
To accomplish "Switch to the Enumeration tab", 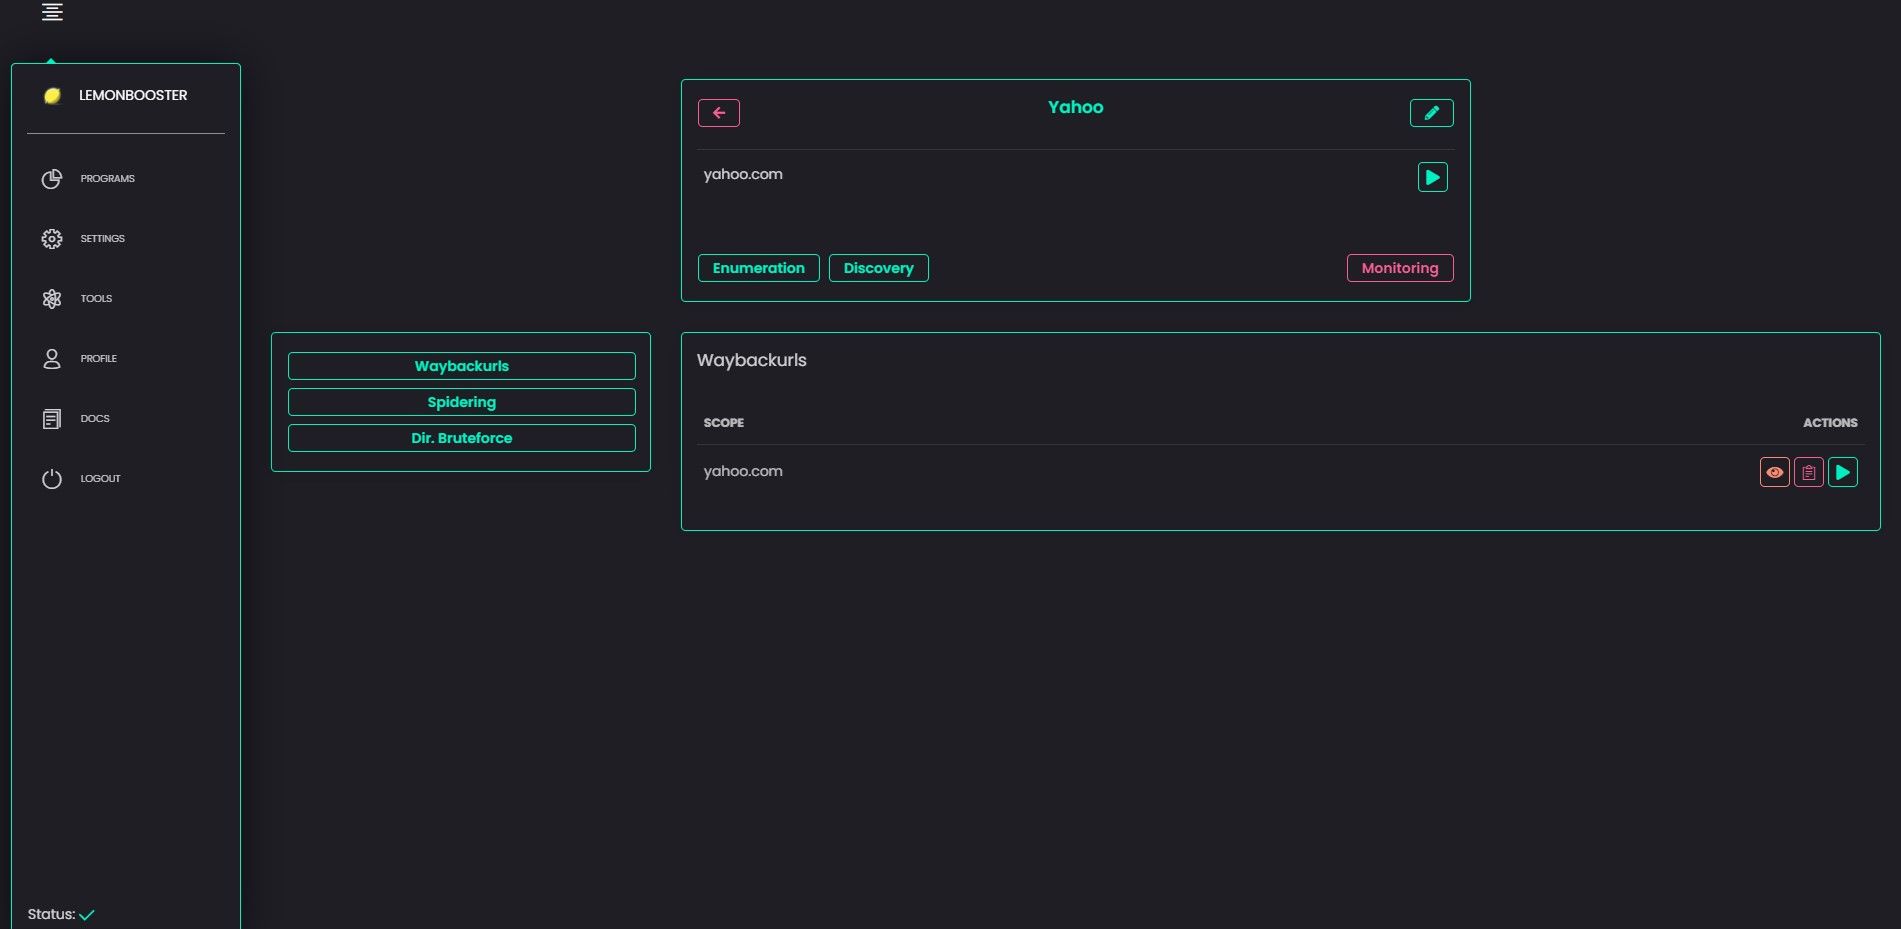I will pos(759,268).
